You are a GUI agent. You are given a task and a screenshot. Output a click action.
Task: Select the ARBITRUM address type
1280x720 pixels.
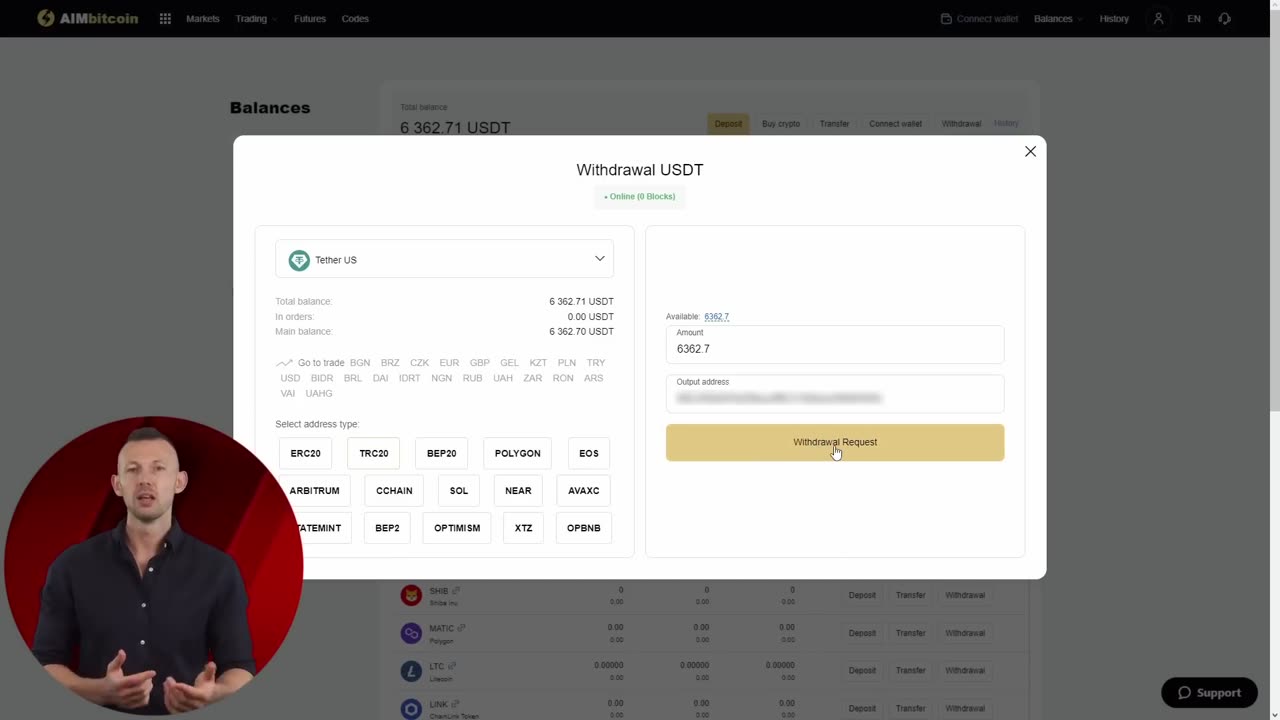click(314, 490)
